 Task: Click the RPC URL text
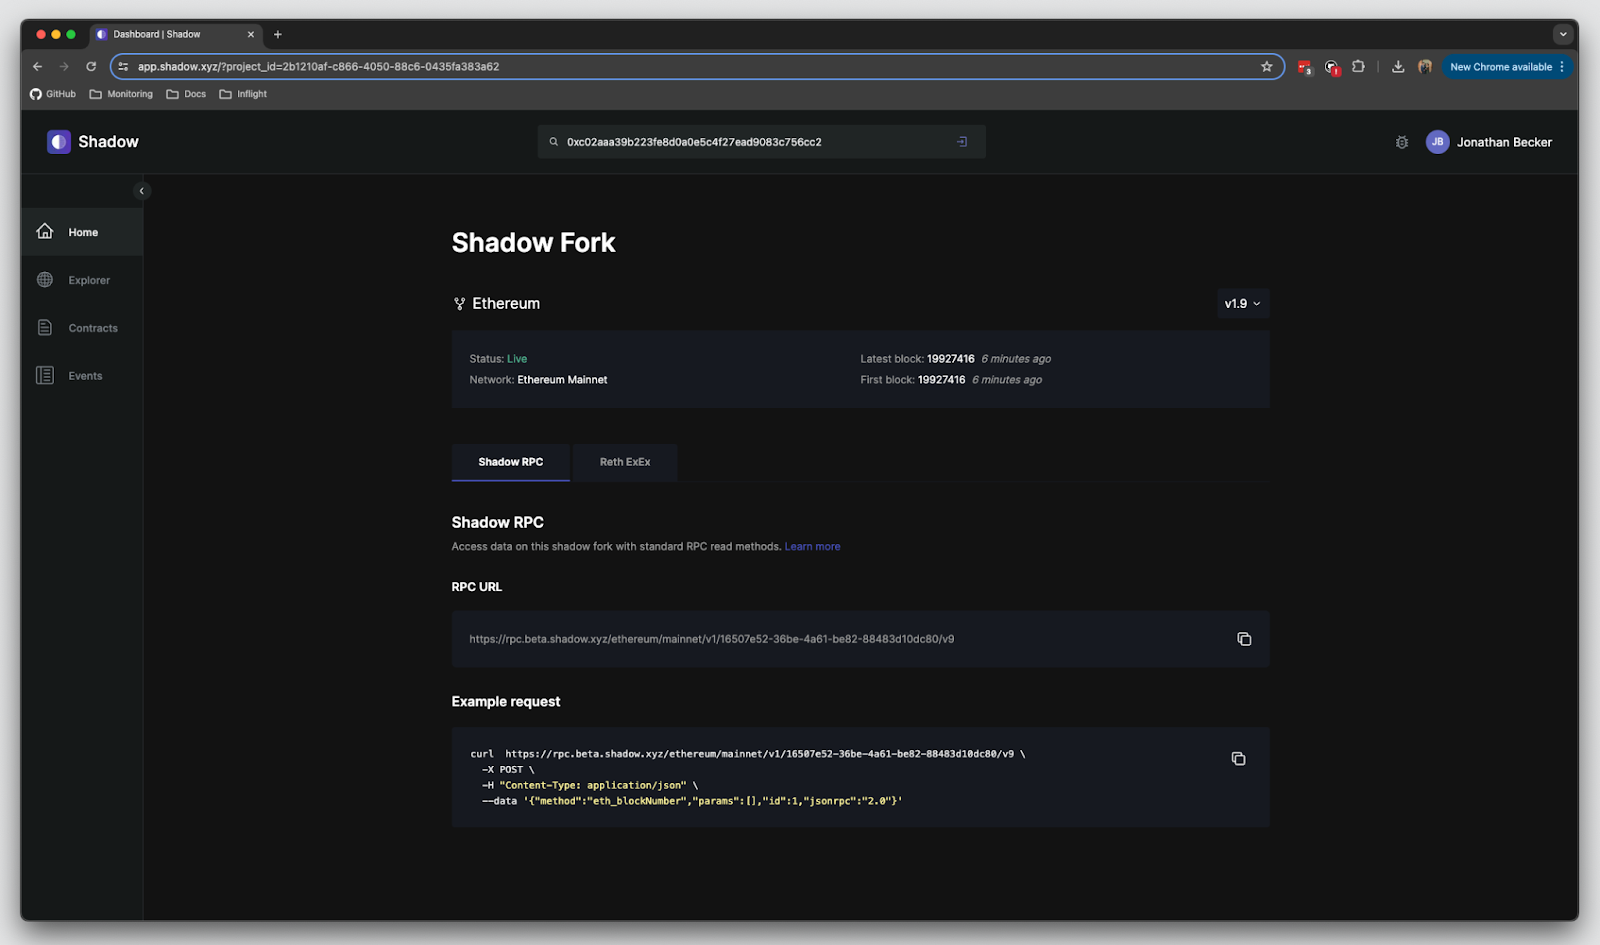point(711,639)
